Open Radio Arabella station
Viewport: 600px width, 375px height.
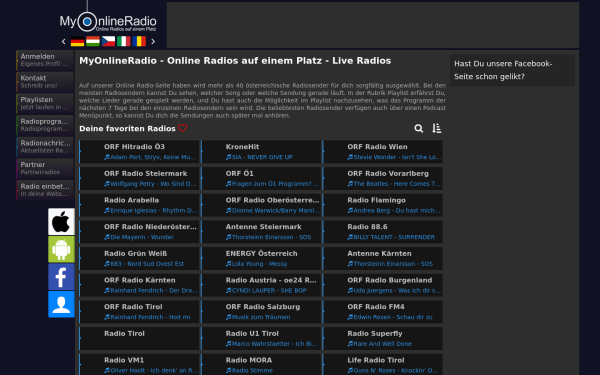[139, 205]
